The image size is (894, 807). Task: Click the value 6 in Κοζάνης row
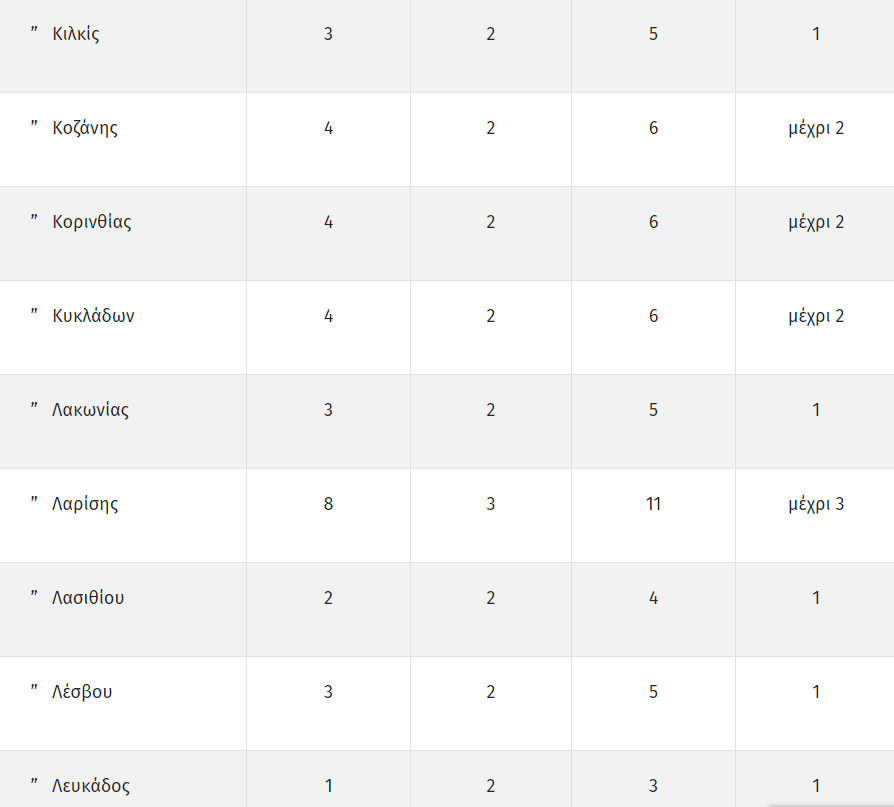click(653, 128)
